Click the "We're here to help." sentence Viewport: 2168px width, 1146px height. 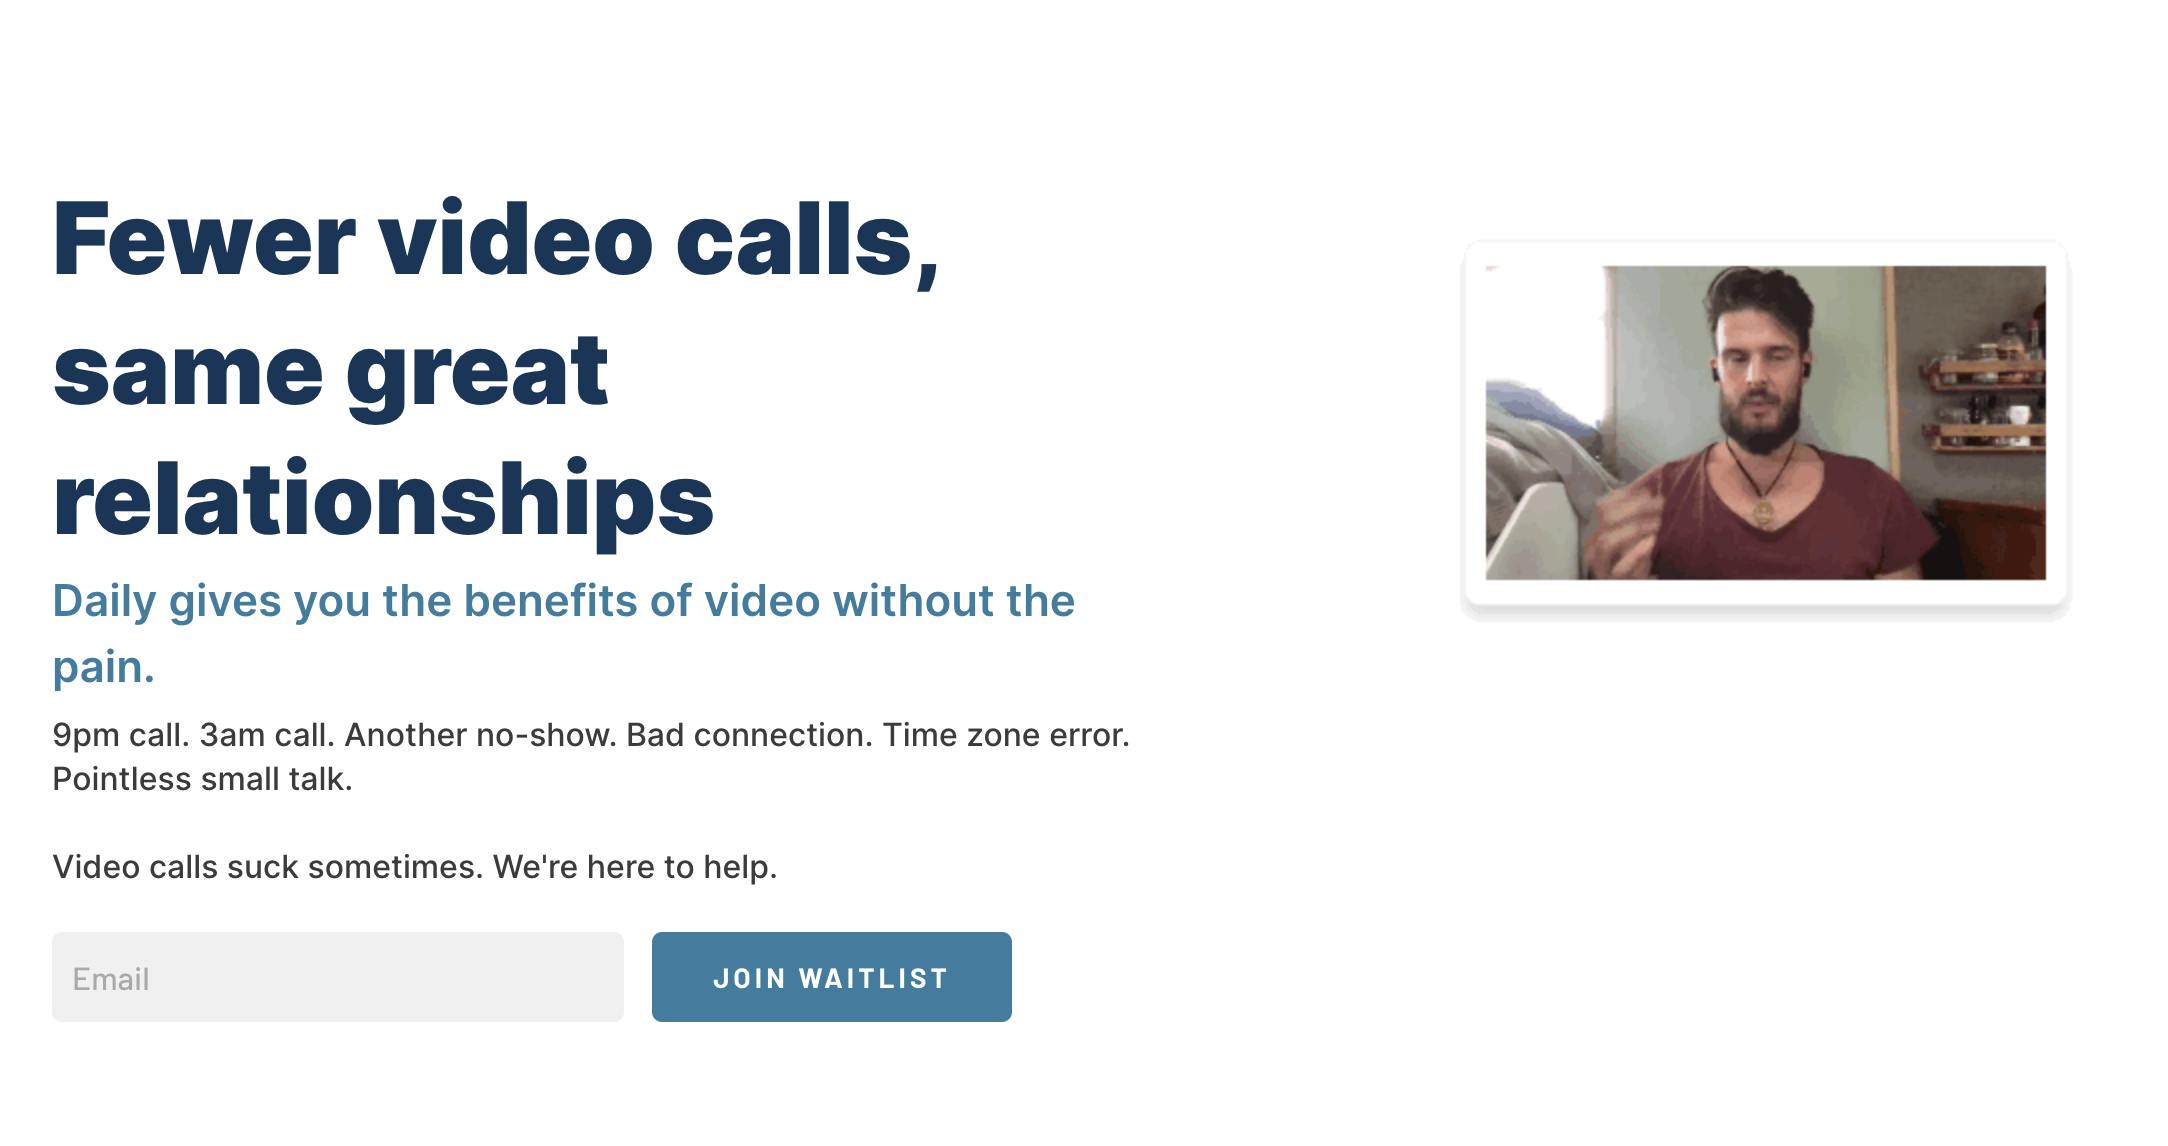coord(635,867)
